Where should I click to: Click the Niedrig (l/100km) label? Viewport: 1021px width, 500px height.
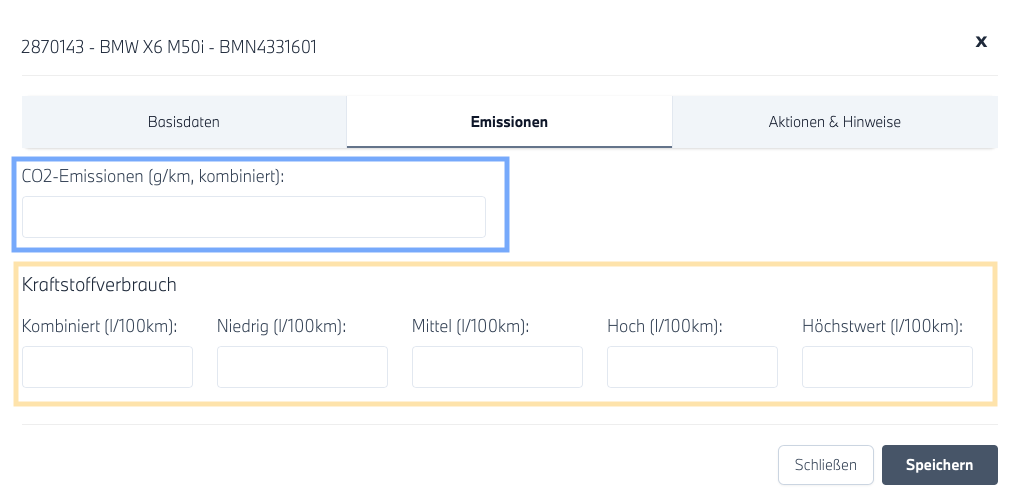coord(281,326)
